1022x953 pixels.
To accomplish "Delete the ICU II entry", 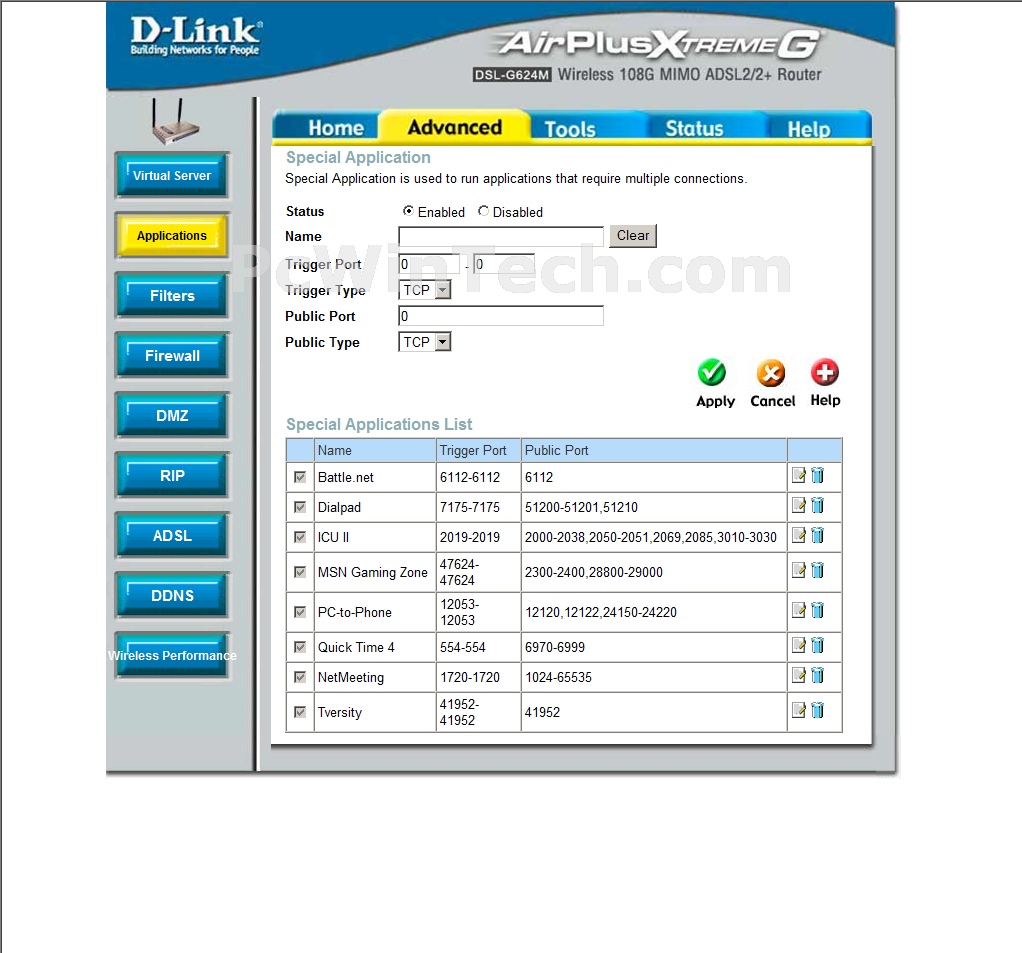I will (x=817, y=535).
